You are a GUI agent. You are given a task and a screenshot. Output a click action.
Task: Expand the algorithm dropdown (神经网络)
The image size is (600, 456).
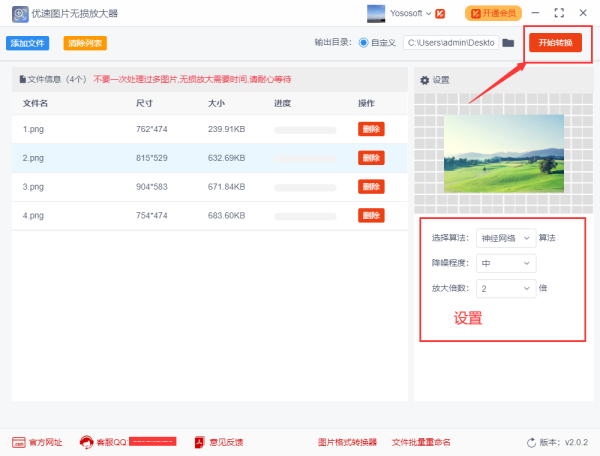[504, 238]
